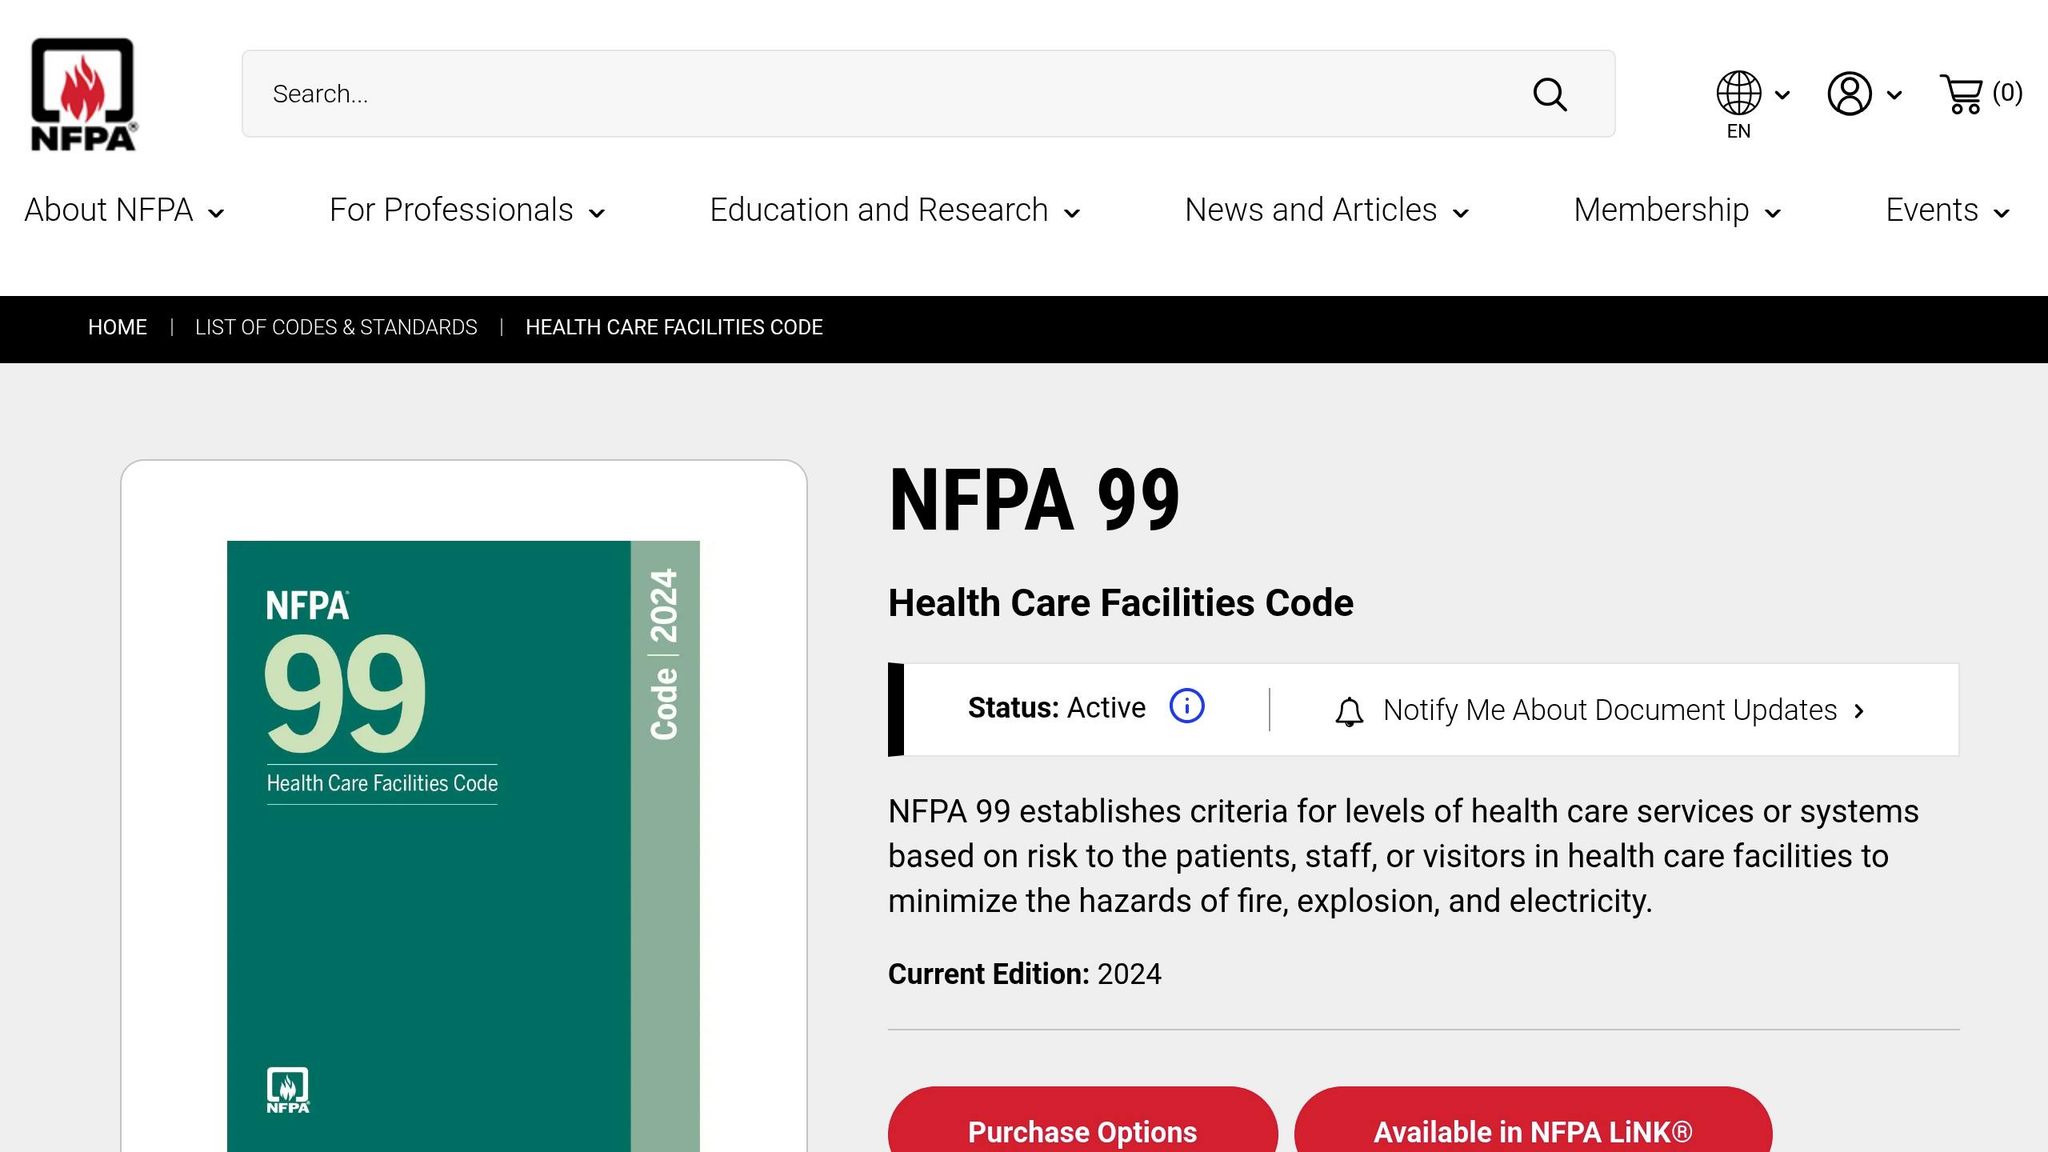Click the Status info circle icon

pos(1187,706)
